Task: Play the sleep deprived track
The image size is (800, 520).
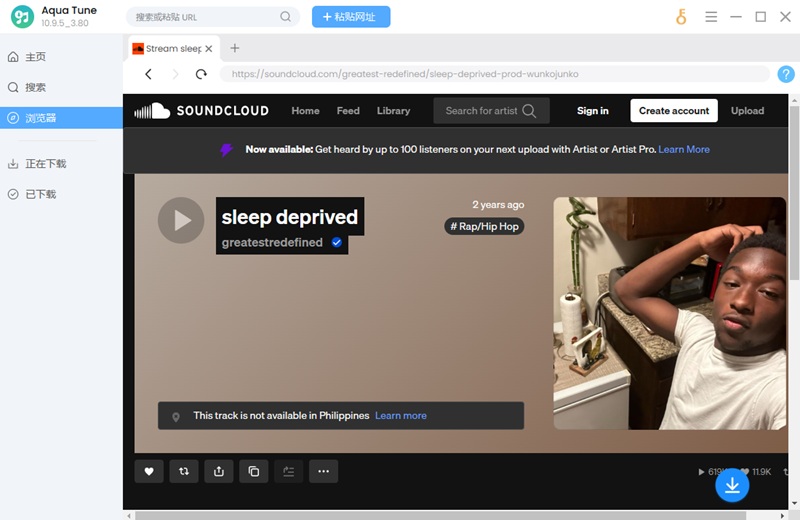Action: (181, 220)
